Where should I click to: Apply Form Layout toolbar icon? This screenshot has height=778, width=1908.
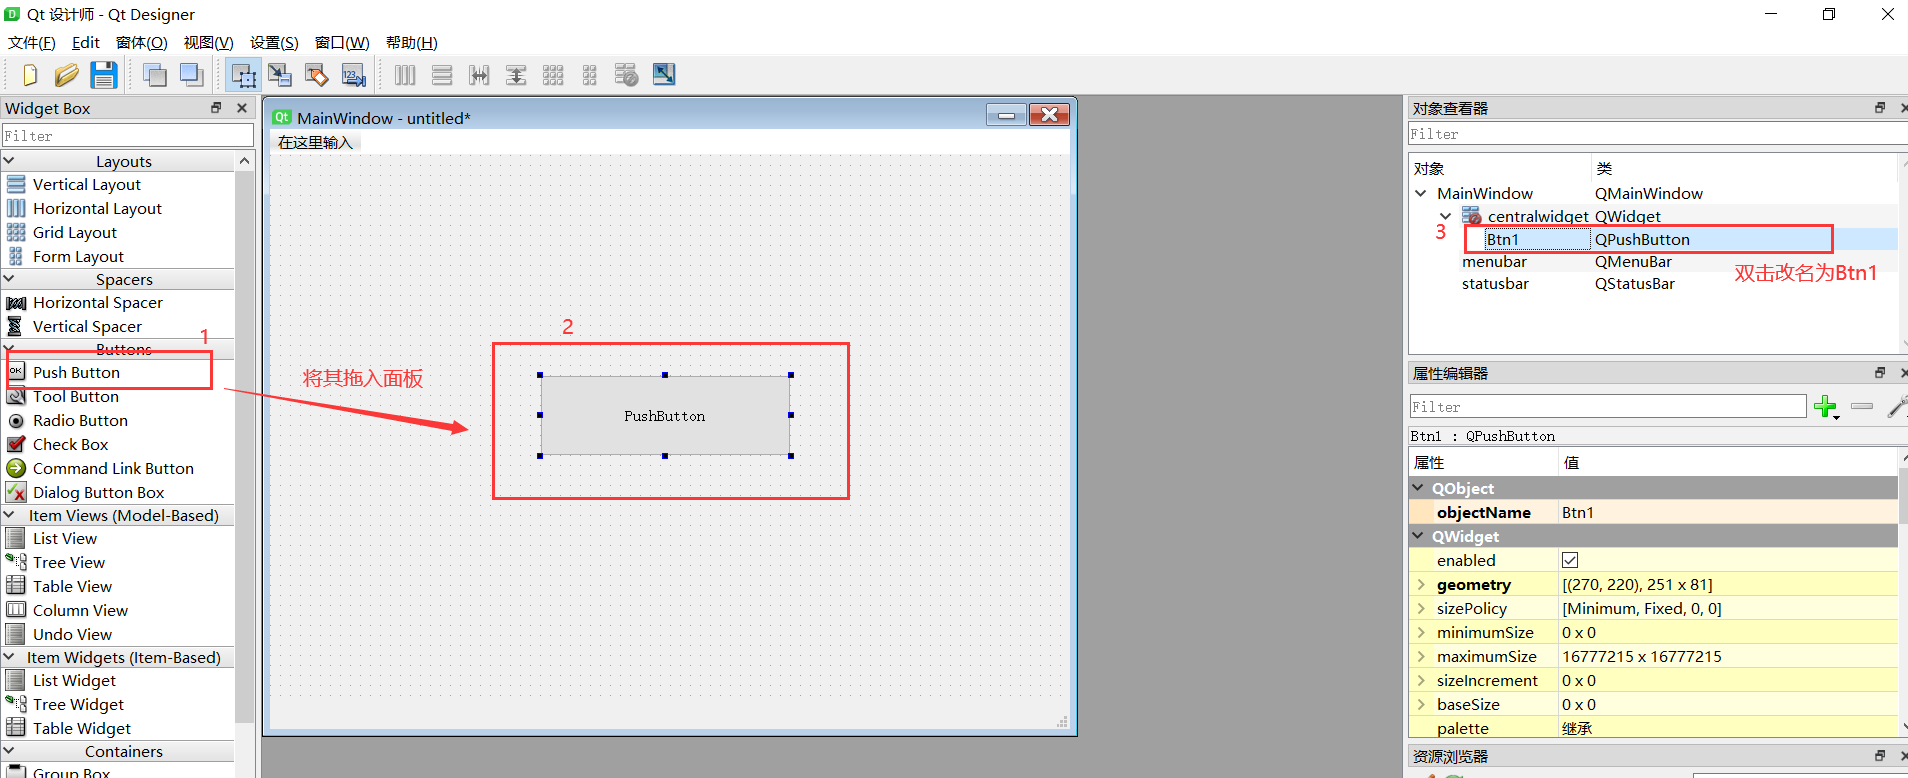(x=590, y=75)
